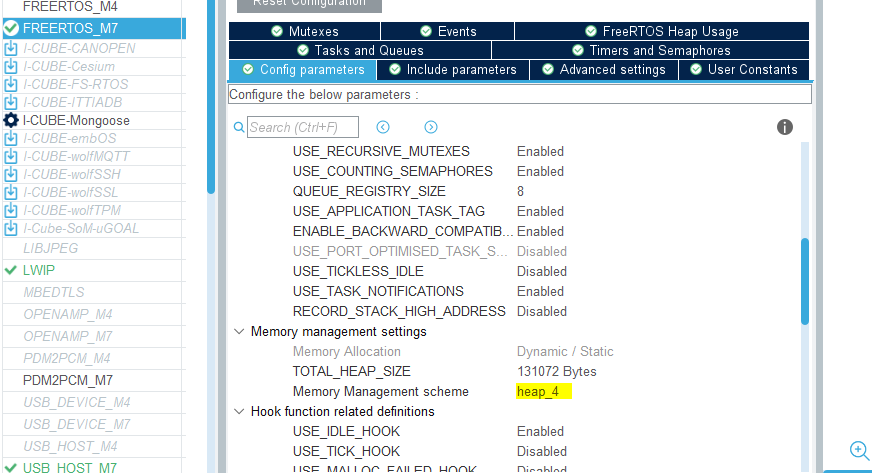872x473 pixels.
Task: Click green check icon of FREERTOS_M7
Action: click(x=11, y=28)
